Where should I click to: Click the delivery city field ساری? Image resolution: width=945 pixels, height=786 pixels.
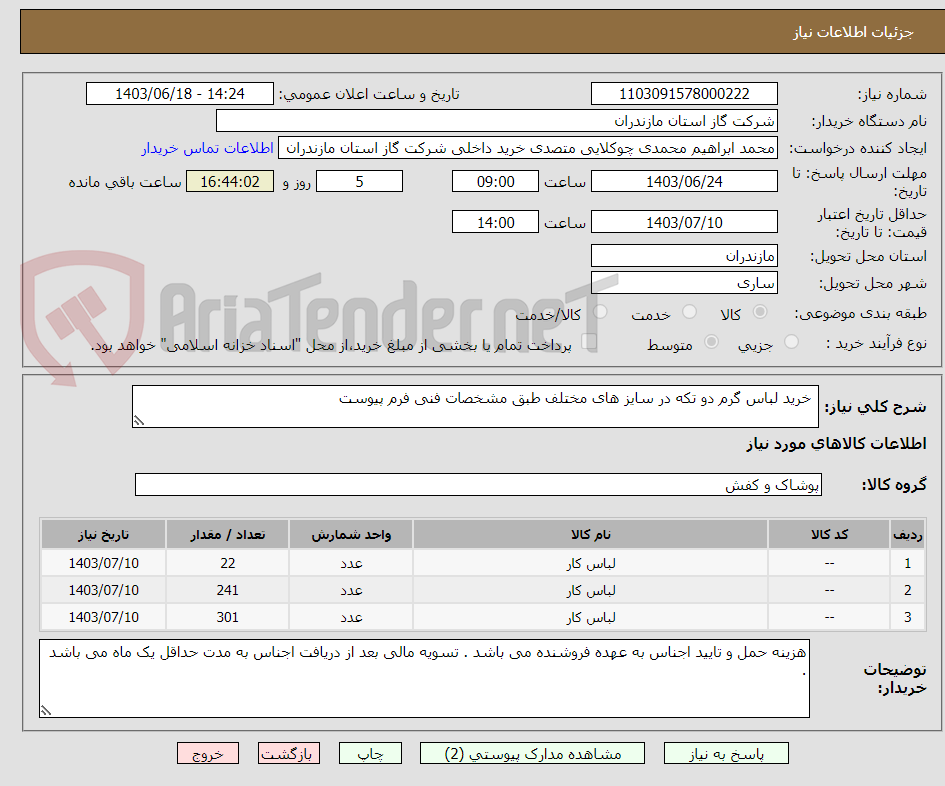pos(684,283)
